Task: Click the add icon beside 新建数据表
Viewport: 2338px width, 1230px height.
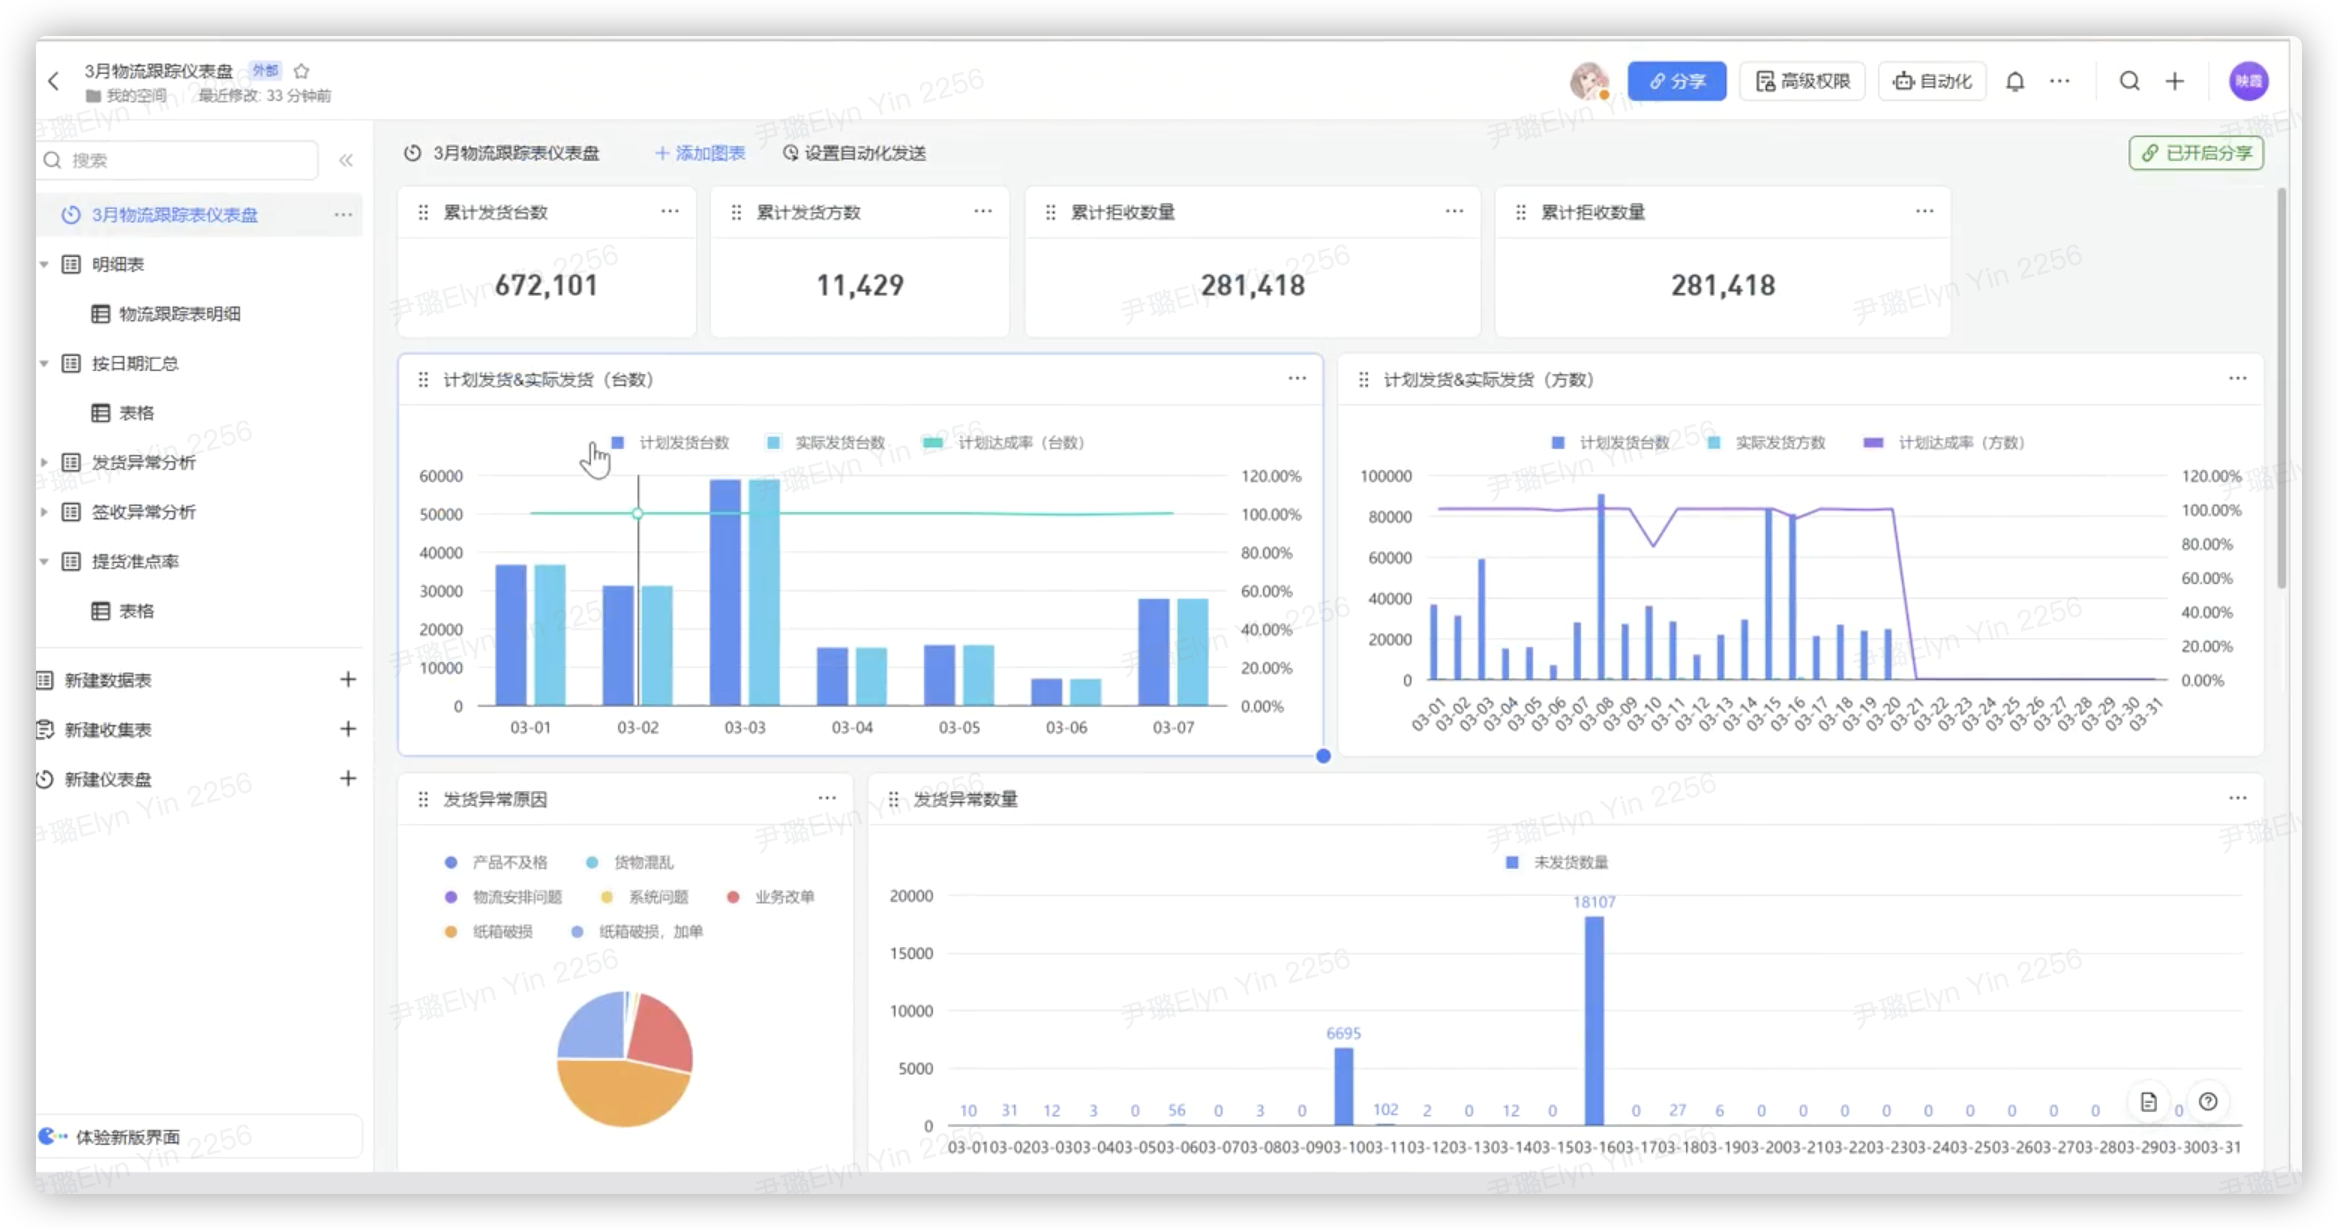Action: tap(348, 680)
